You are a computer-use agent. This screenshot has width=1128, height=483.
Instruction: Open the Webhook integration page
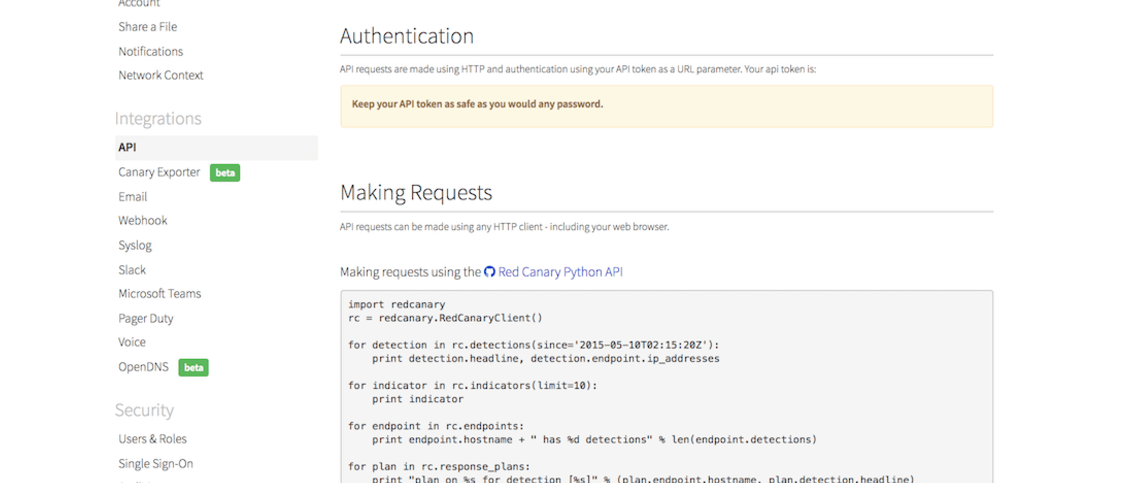click(x=143, y=221)
